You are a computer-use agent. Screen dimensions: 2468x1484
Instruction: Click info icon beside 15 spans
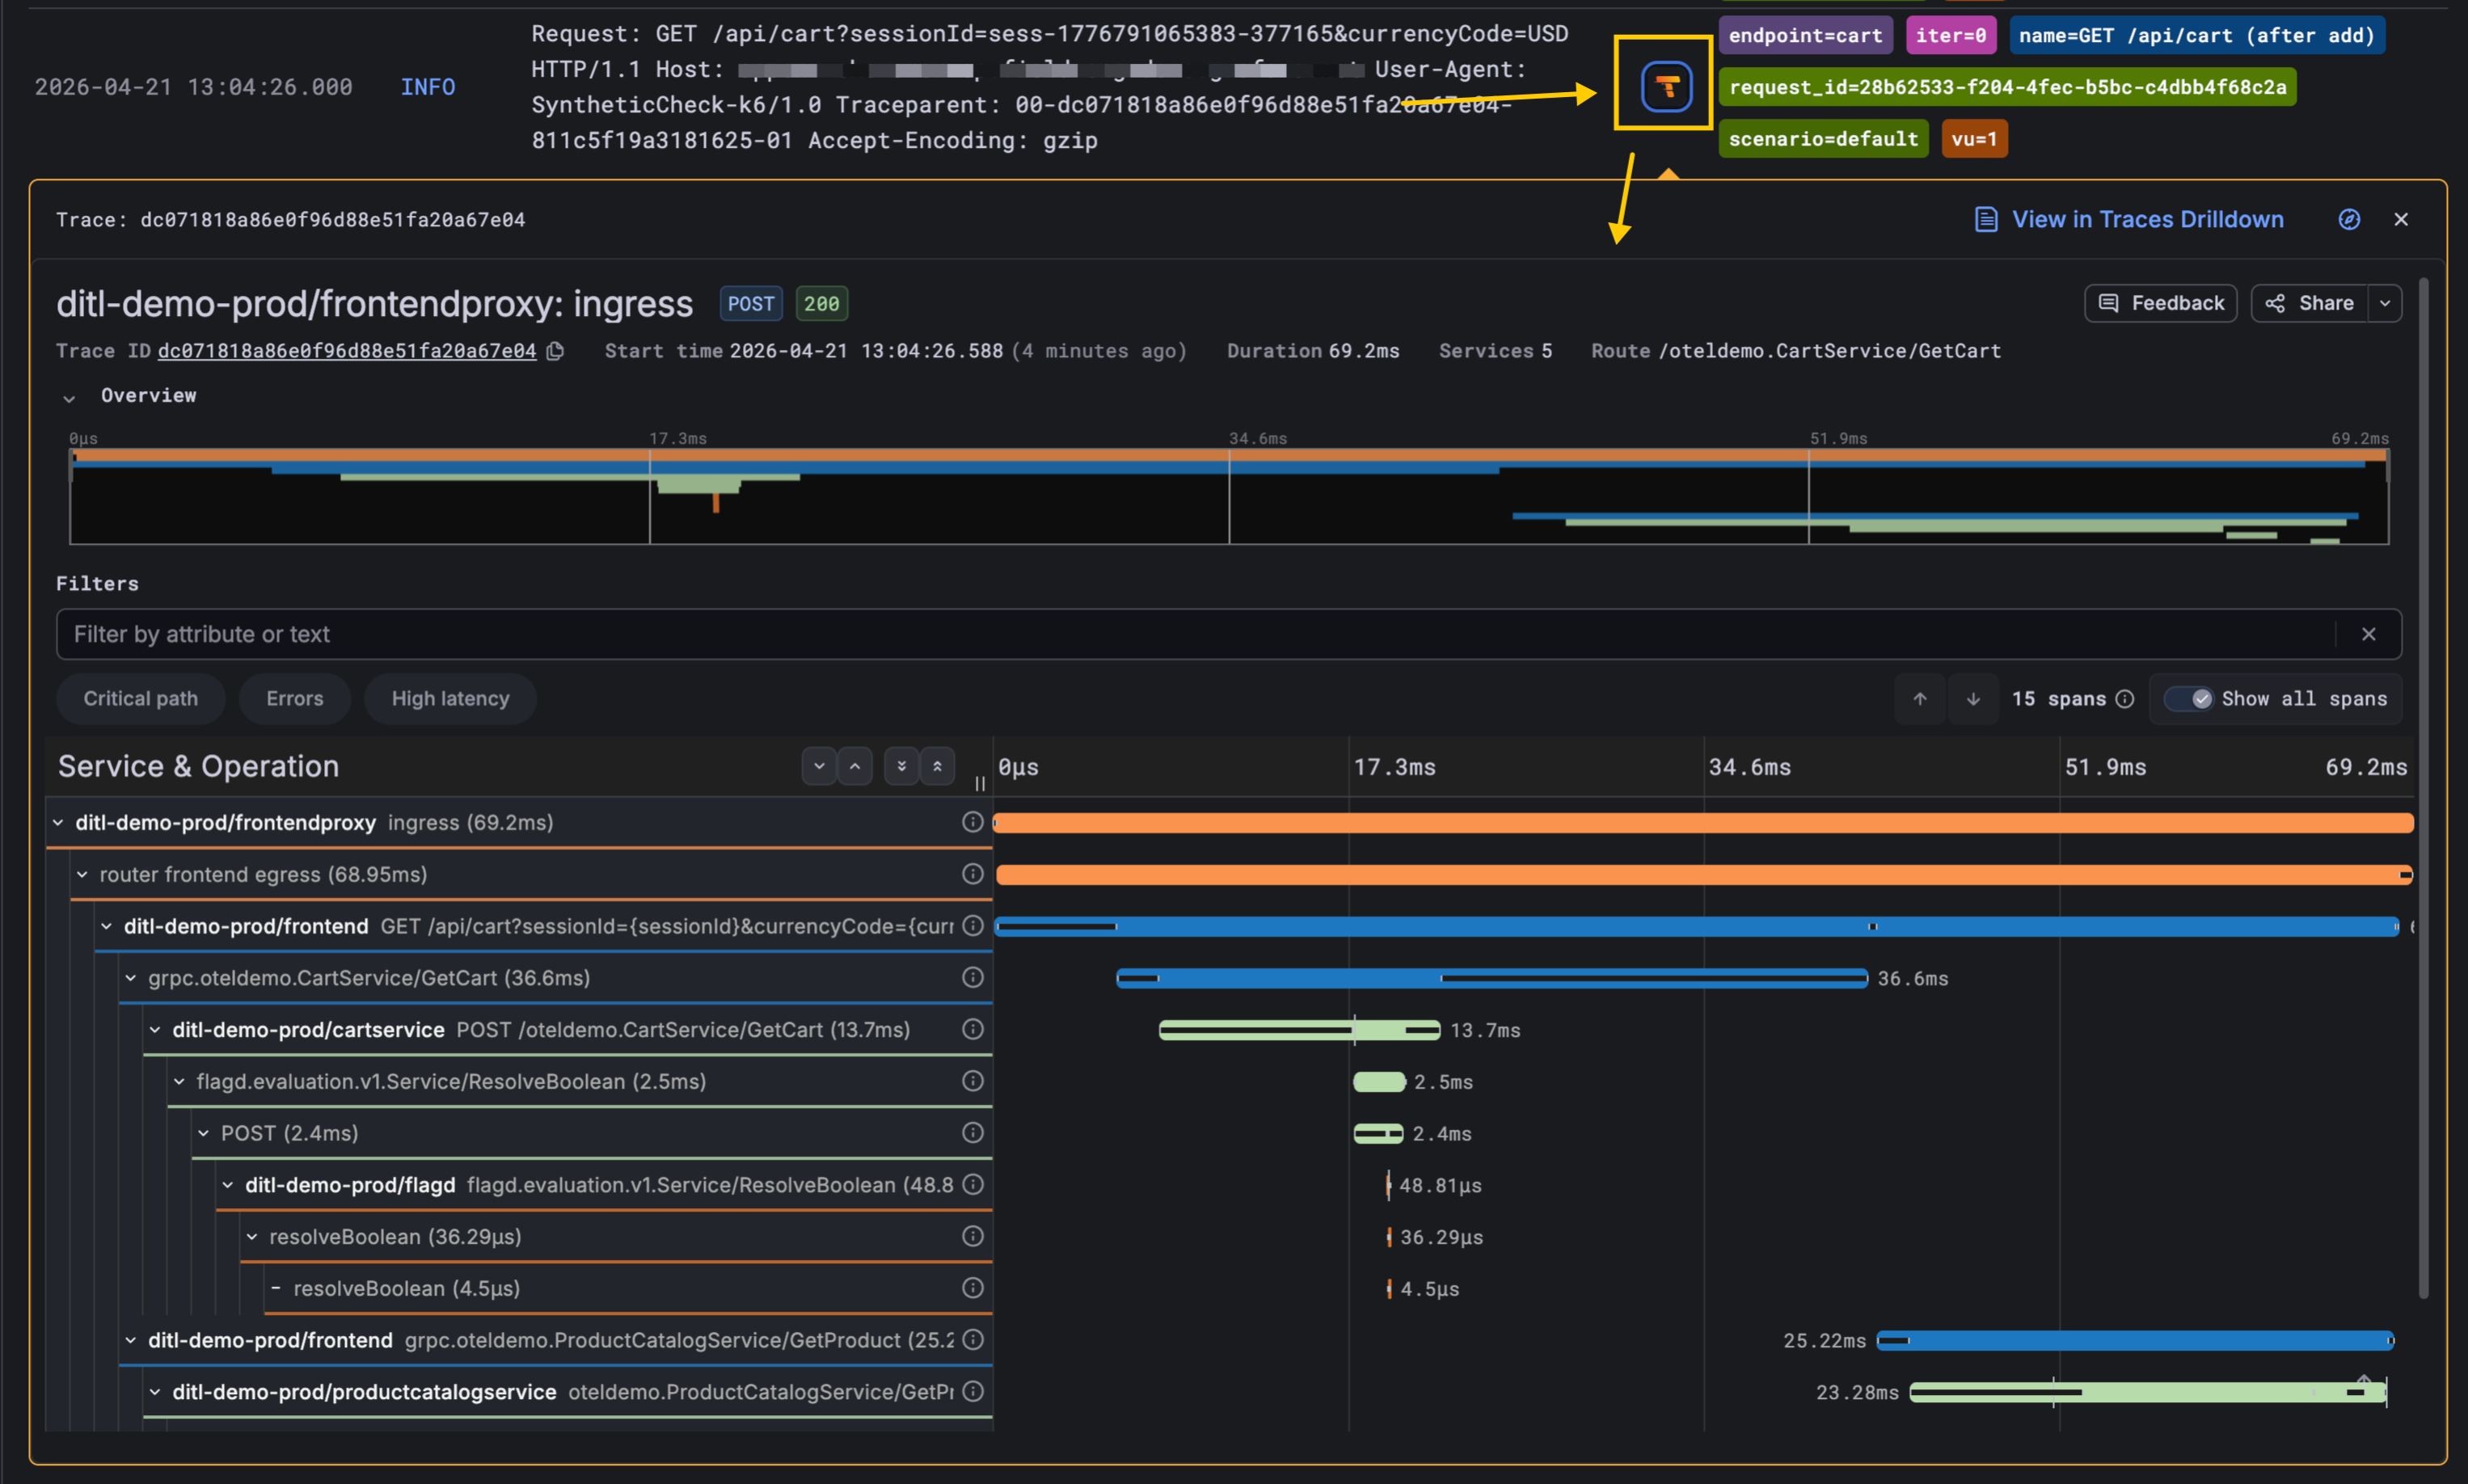point(2125,699)
